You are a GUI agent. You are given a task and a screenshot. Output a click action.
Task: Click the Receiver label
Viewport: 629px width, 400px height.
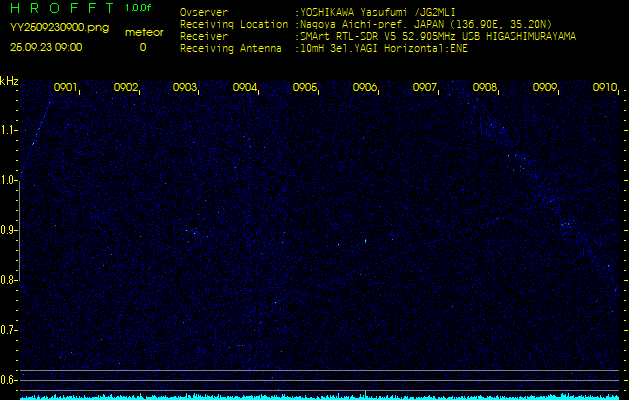pos(204,37)
